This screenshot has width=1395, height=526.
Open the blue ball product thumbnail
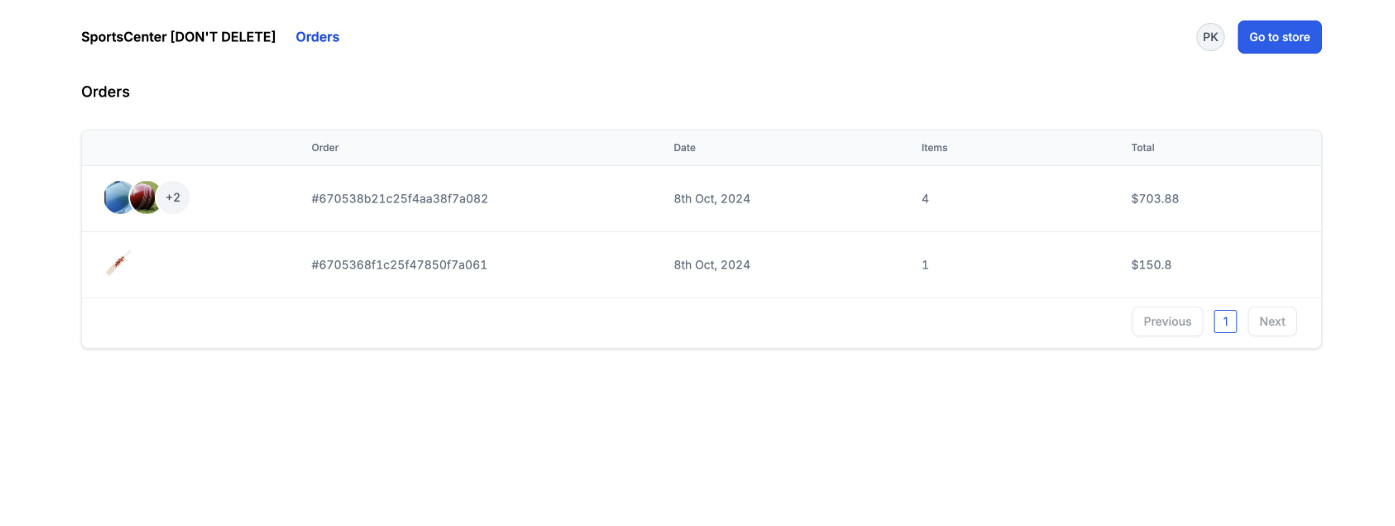[x=119, y=198]
